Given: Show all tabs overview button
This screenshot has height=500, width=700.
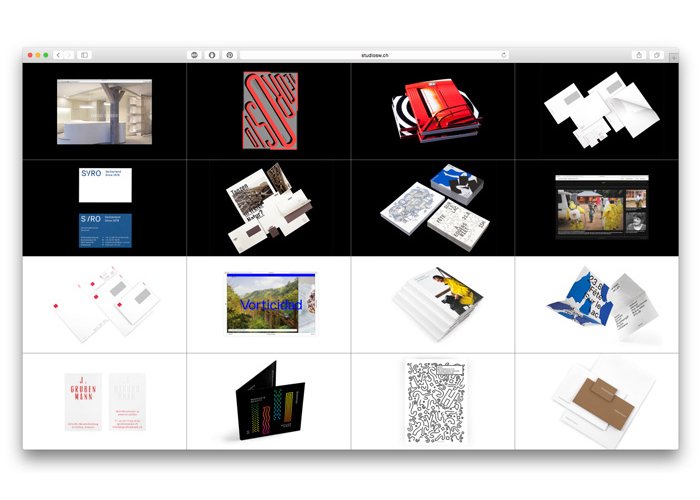Looking at the screenshot, I should [x=657, y=55].
